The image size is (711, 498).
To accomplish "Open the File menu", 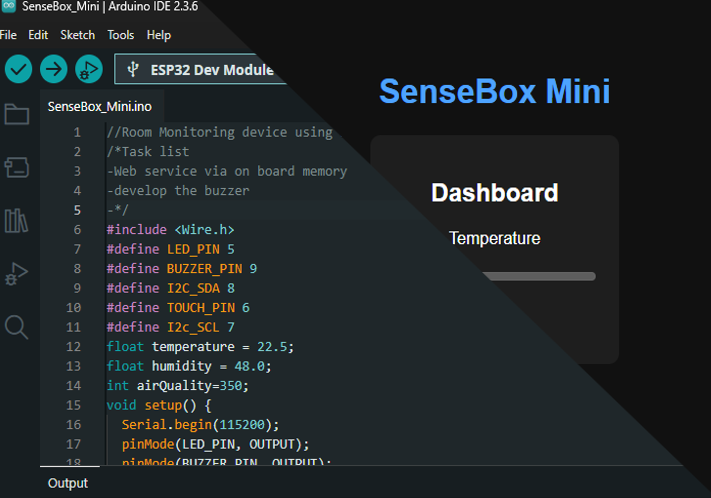I will coord(8,35).
